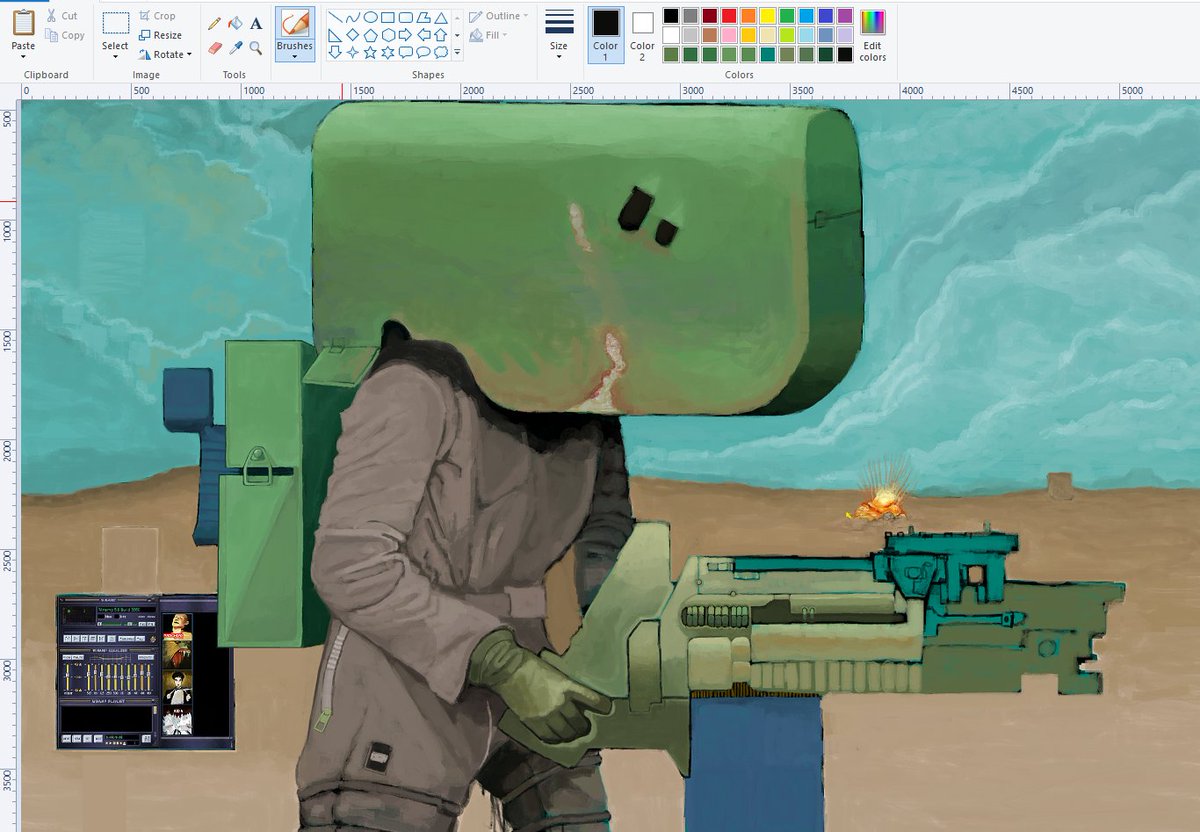Expand the full Shapes gallery
The width and height of the screenshot is (1200, 832).
pyautogui.click(x=457, y=53)
